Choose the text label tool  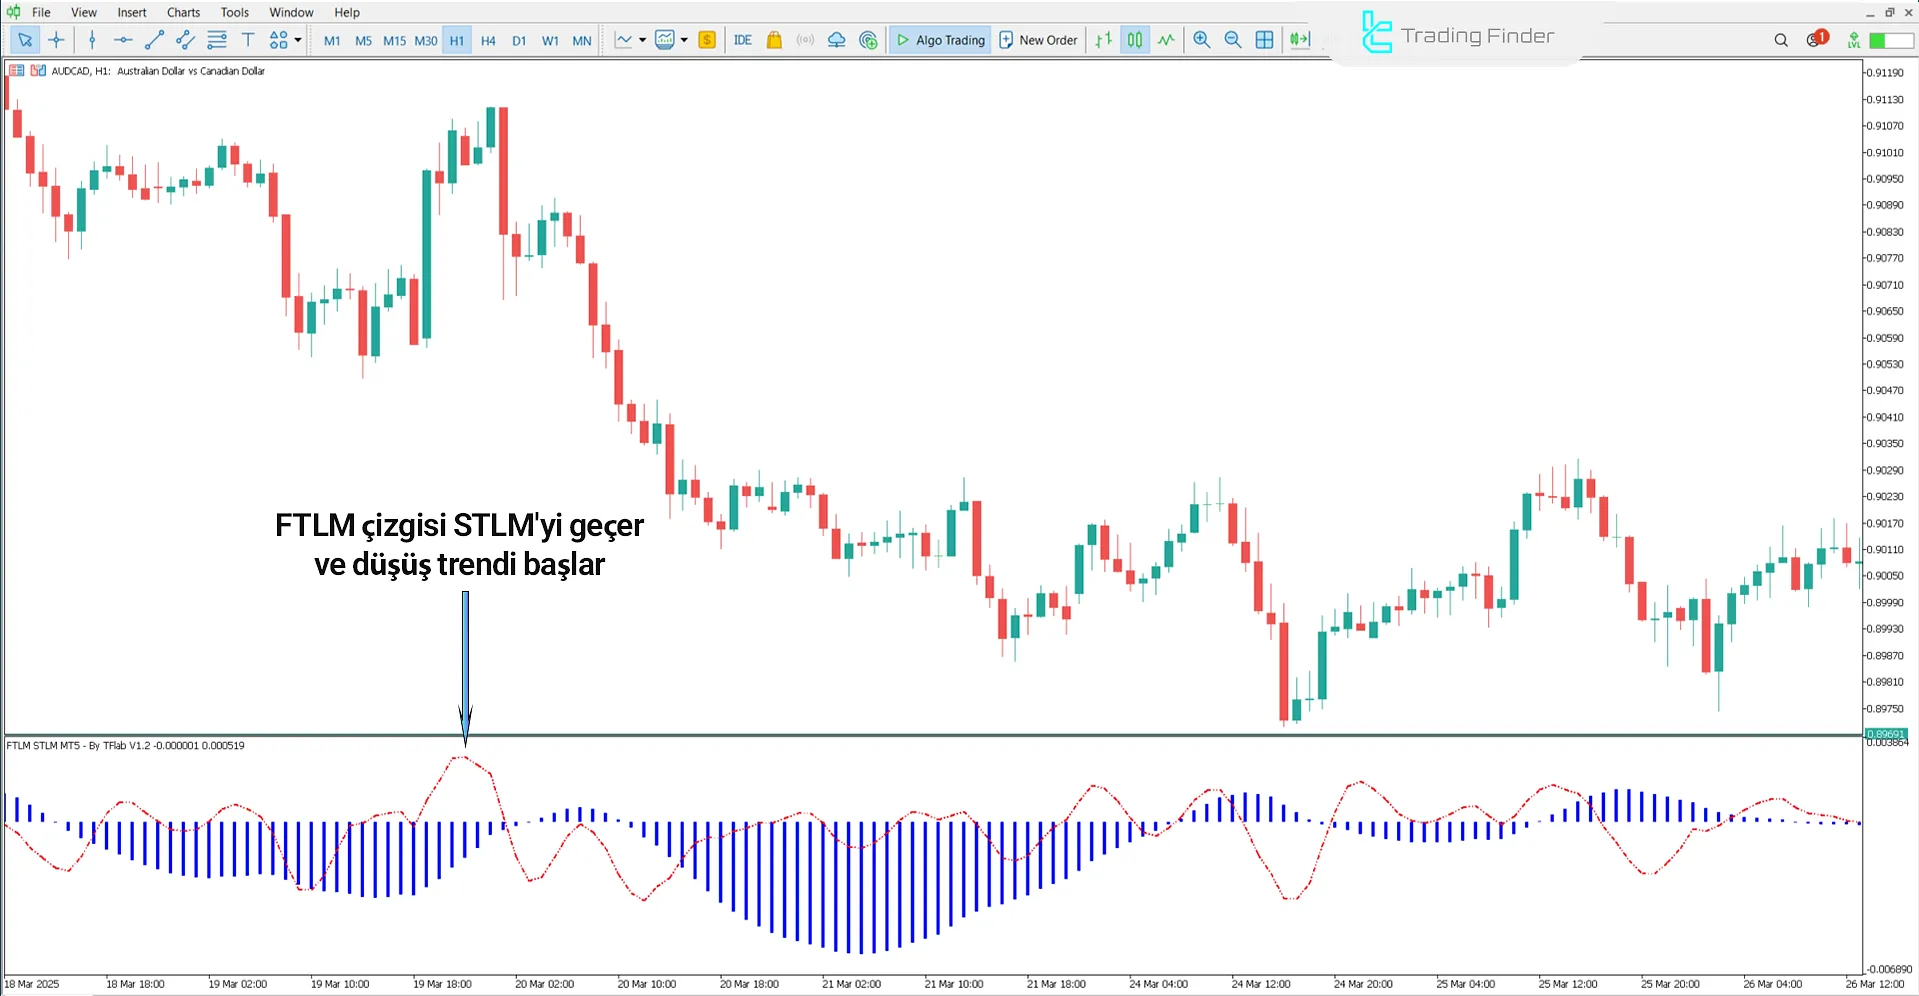click(248, 40)
